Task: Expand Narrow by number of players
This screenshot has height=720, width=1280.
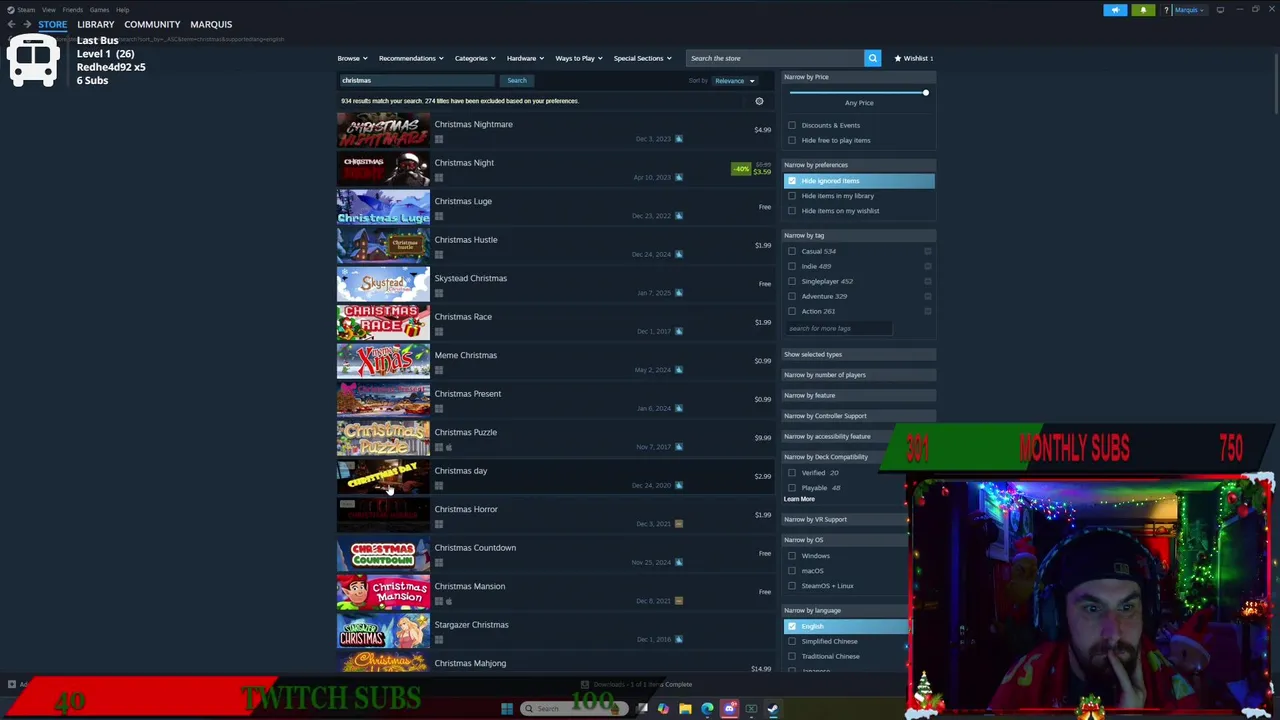Action: click(x=858, y=375)
